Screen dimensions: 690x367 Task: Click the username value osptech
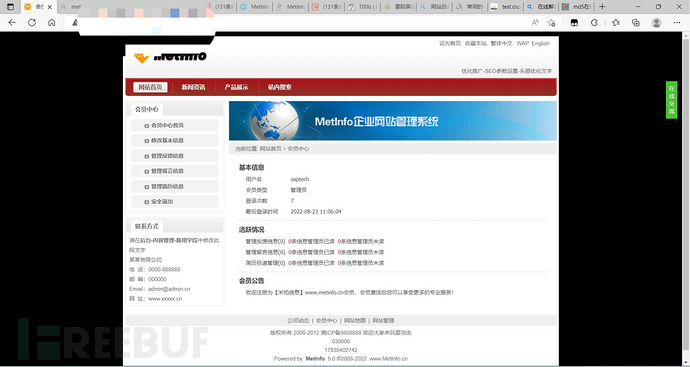click(300, 180)
